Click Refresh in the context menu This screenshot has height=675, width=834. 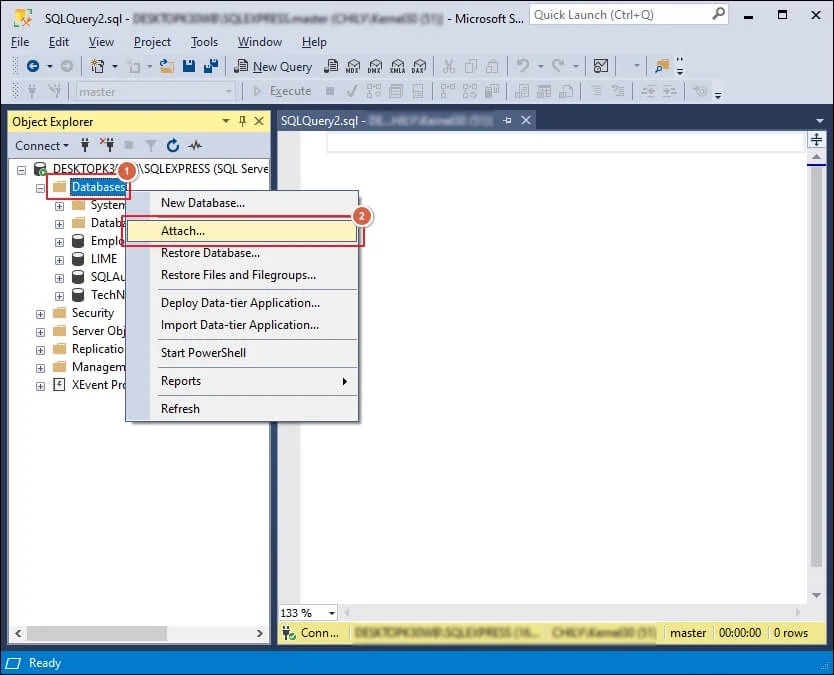243,409
